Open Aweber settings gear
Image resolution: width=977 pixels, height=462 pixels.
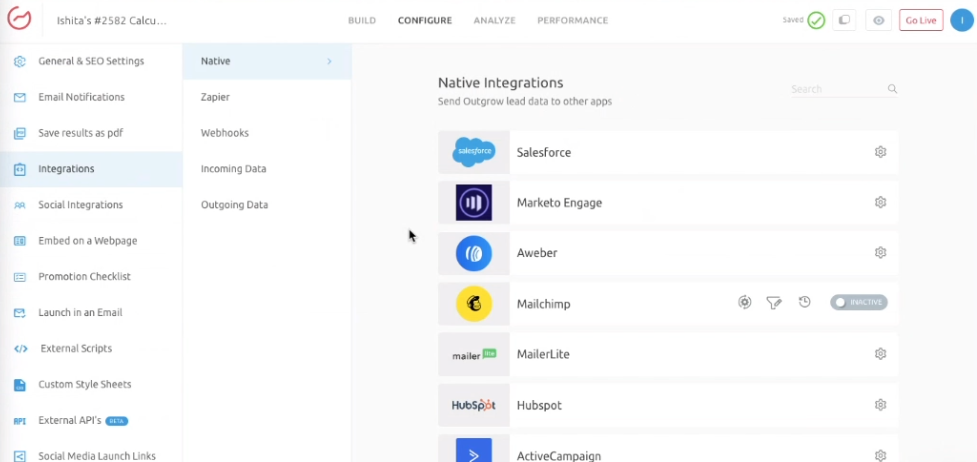[x=880, y=253]
